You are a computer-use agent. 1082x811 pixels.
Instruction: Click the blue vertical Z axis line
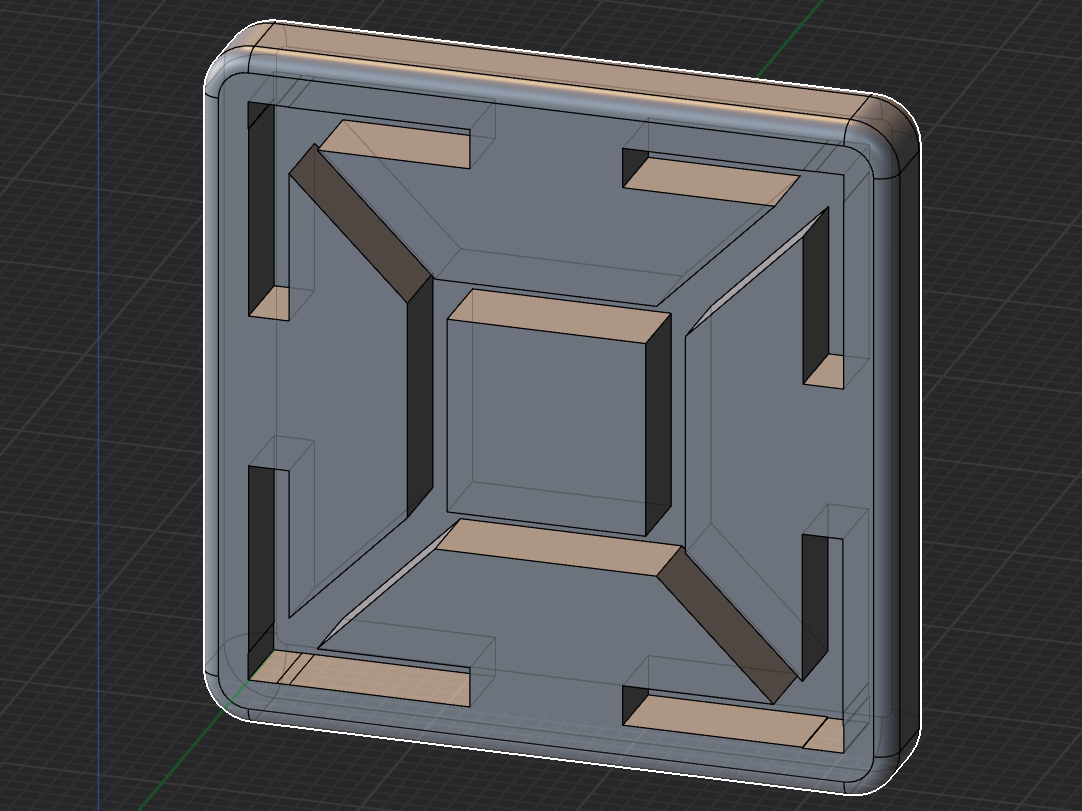[98, 405]
